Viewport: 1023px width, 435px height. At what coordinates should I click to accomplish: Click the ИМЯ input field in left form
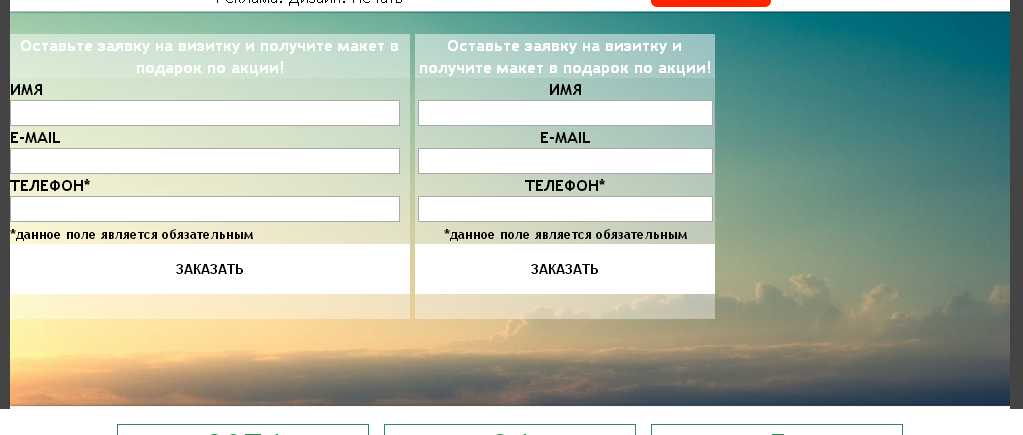click(x=205, y=113)
